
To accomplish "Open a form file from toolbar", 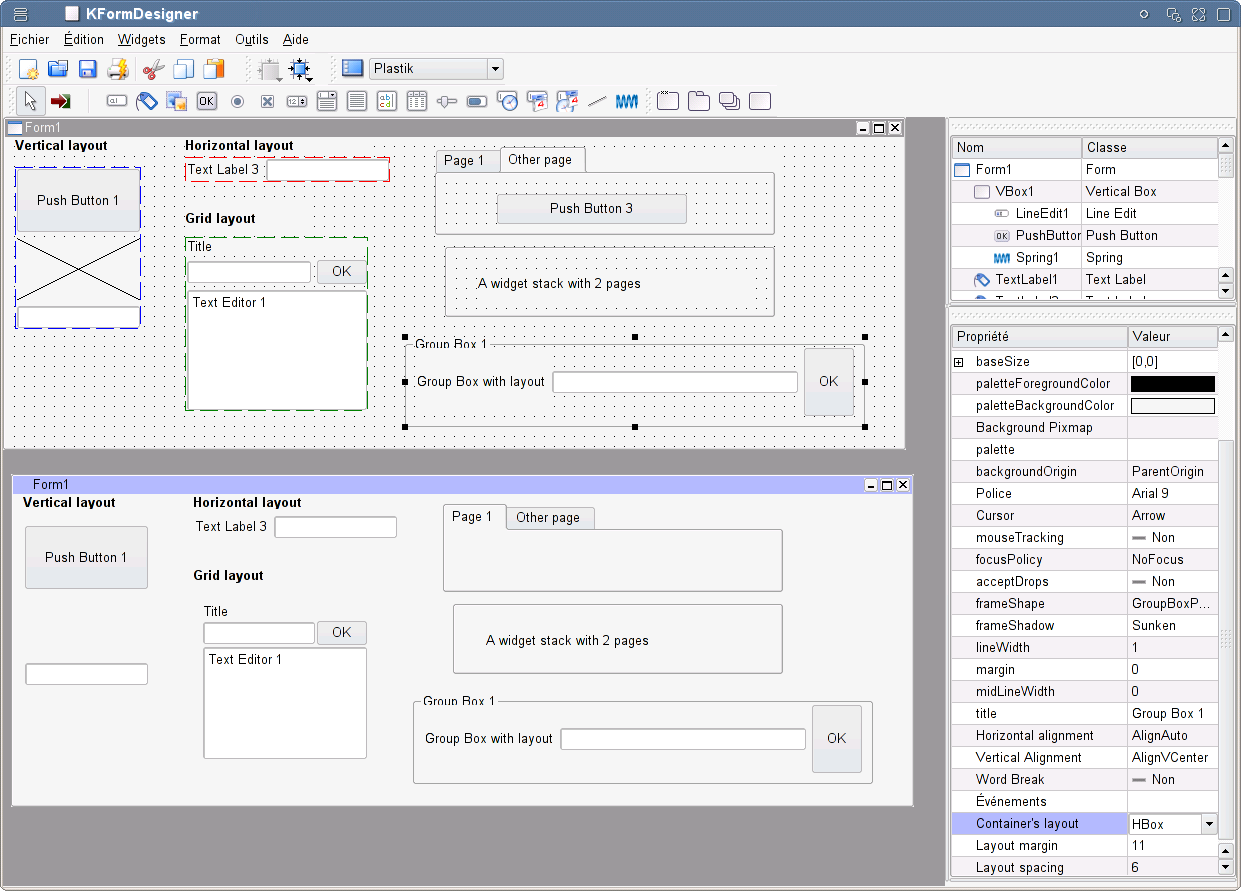I will pos(58,69).
